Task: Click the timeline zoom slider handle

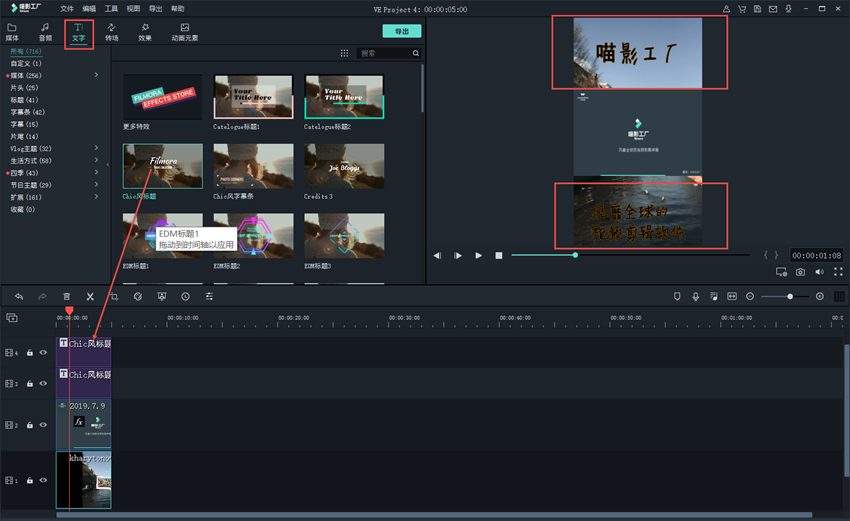Action: pyautogui.click(x=790, y=296)
